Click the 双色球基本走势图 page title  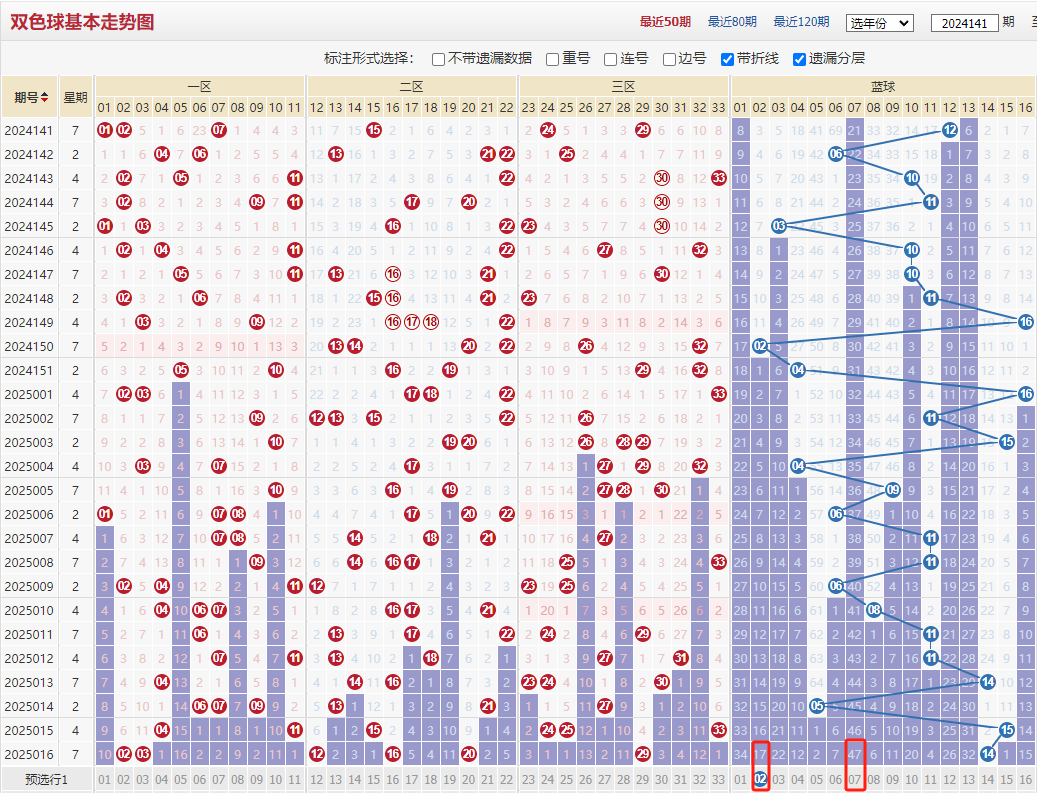(x=82, y=22)
